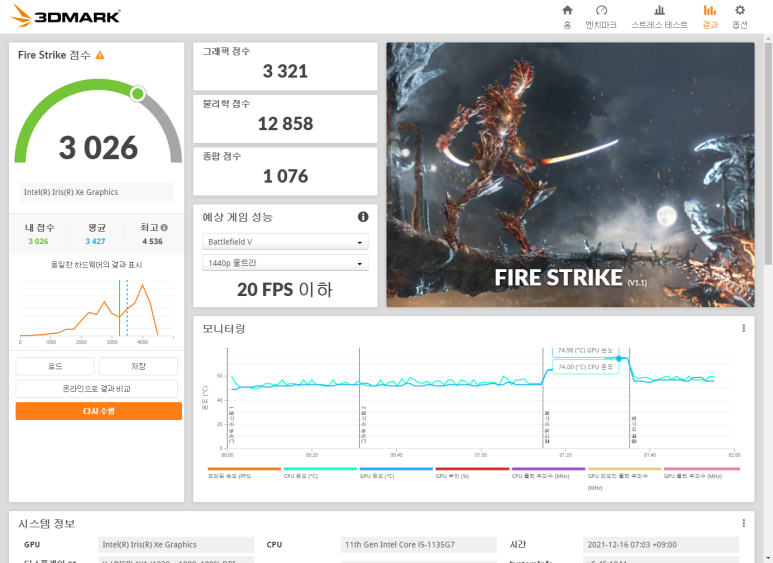Open the Results (결과) tab
Viewport: 773px width, 563px height.
710,17
